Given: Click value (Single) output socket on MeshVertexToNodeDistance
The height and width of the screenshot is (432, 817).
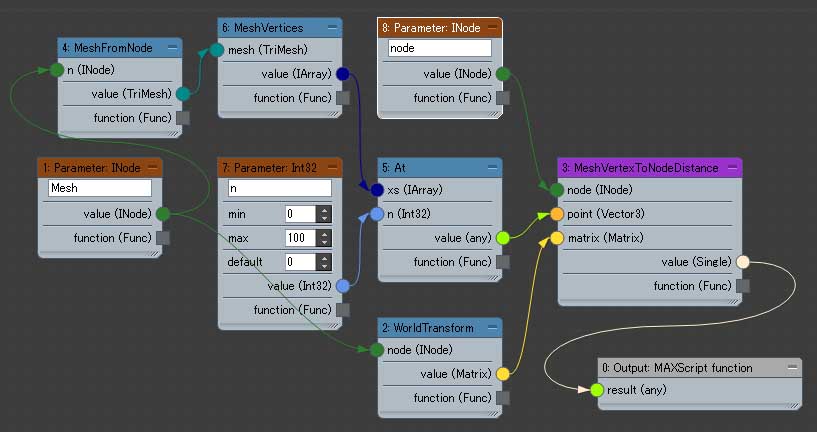Looking at the screenshot, I should (x=743, y=262).
